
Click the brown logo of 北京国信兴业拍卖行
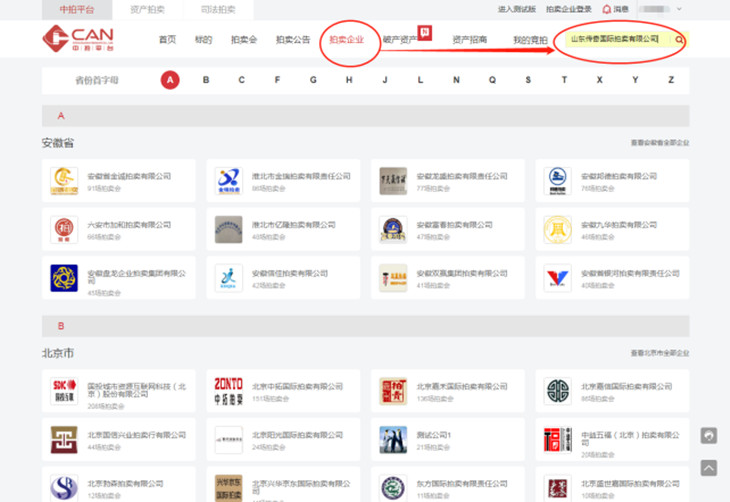64,439
